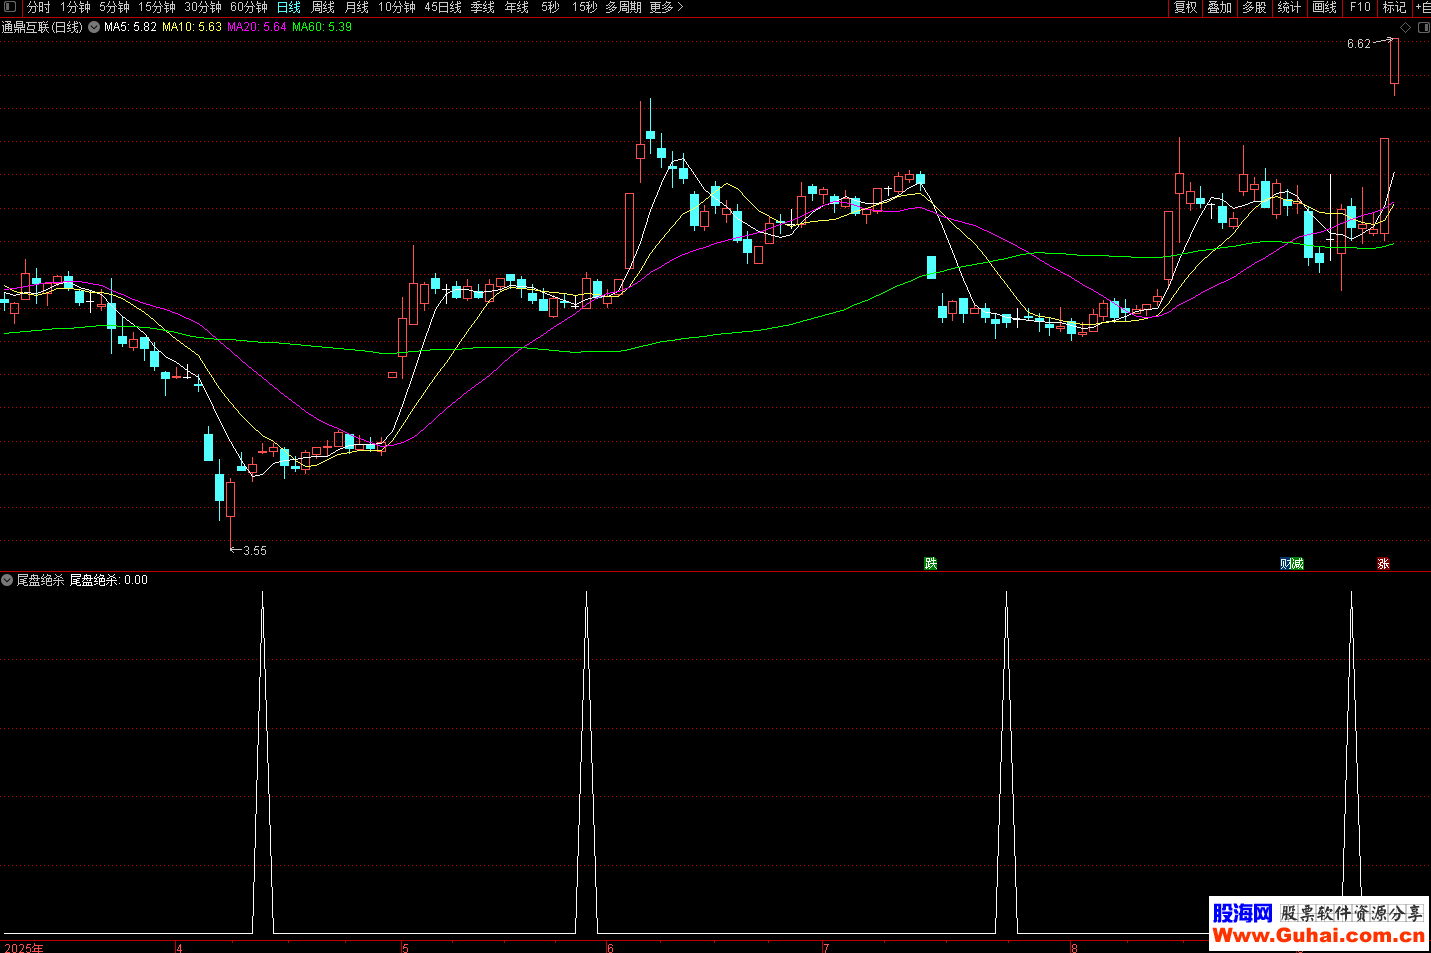Image resolution: width=1431 pixels, height=953 pixels.
Task: Click the green MA60: 5.39 label
Action: [322, 27]
